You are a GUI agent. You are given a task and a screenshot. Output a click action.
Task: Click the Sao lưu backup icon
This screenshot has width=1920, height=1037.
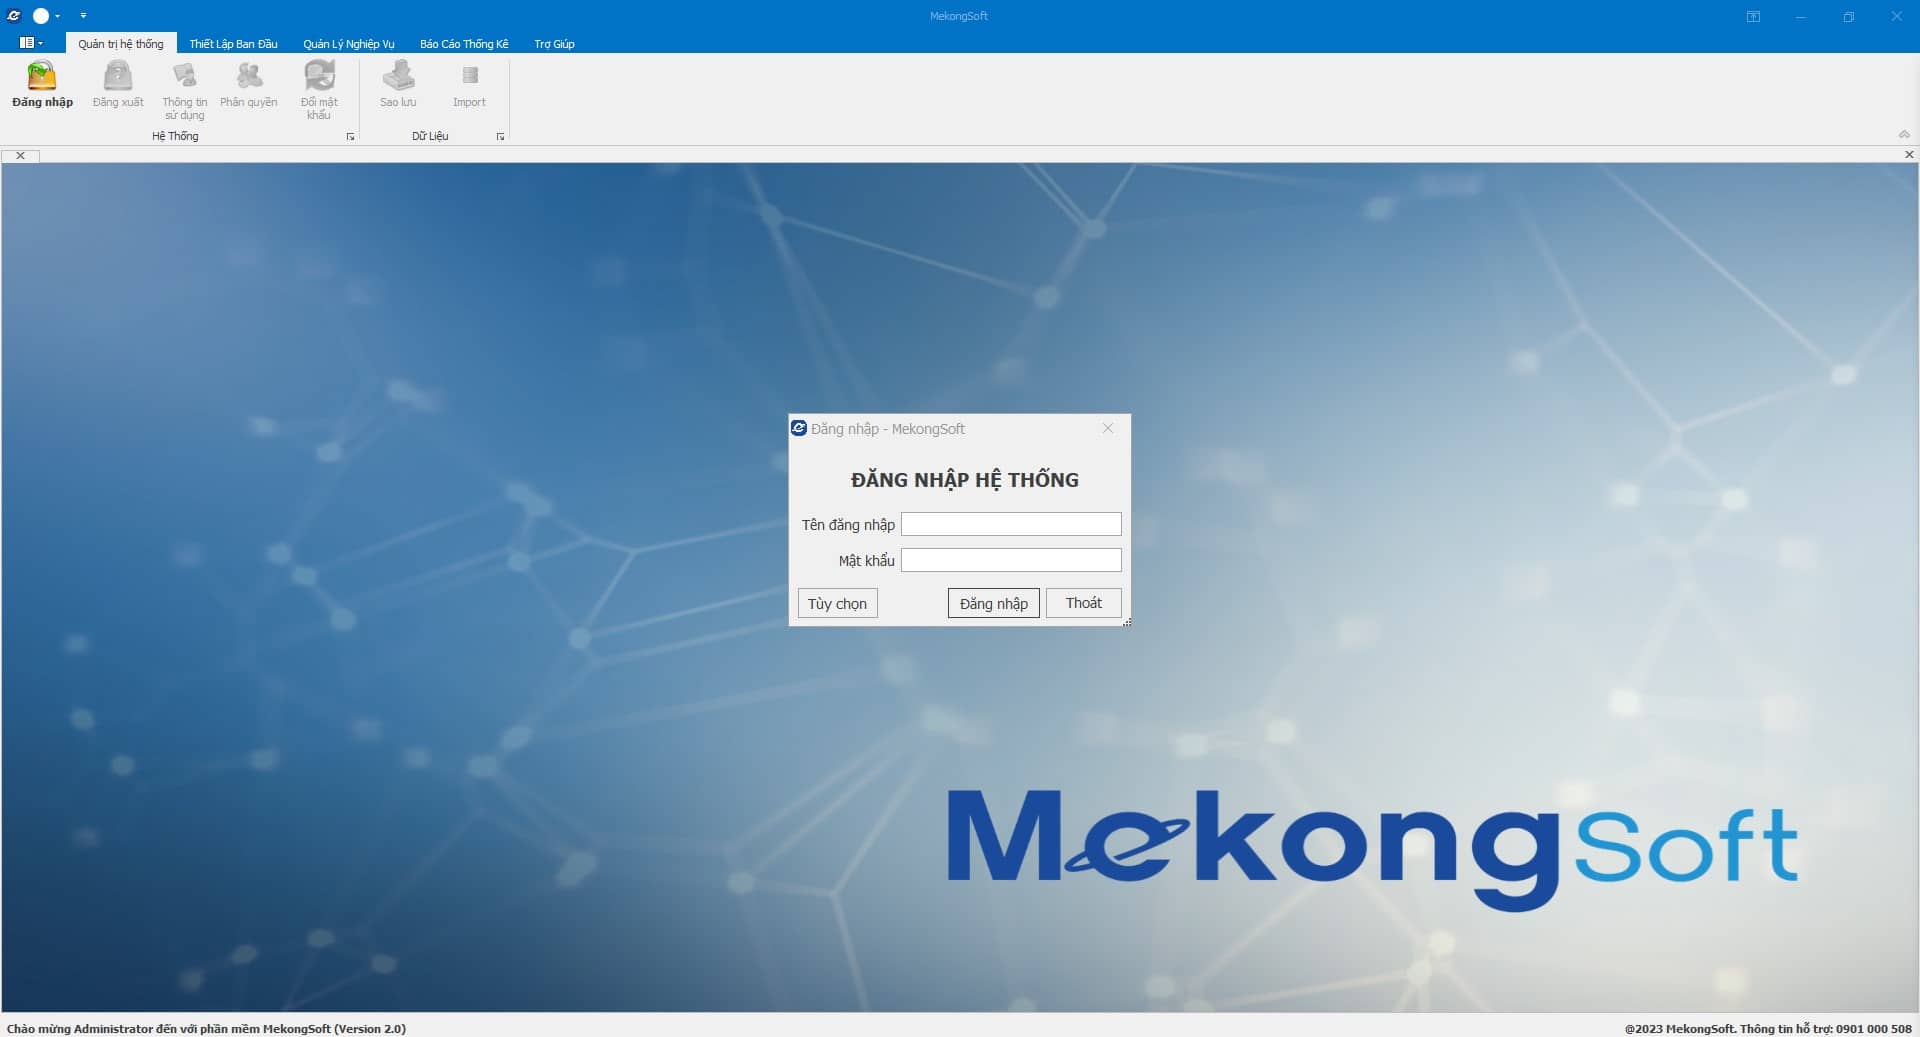[x=398, y=84]
